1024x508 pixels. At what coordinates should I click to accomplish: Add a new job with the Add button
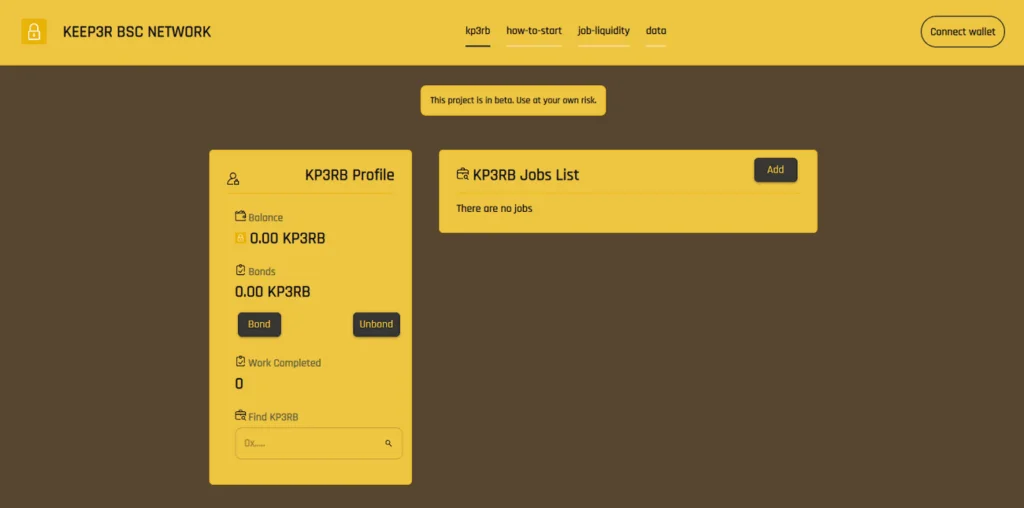click(x=775, y=170)
